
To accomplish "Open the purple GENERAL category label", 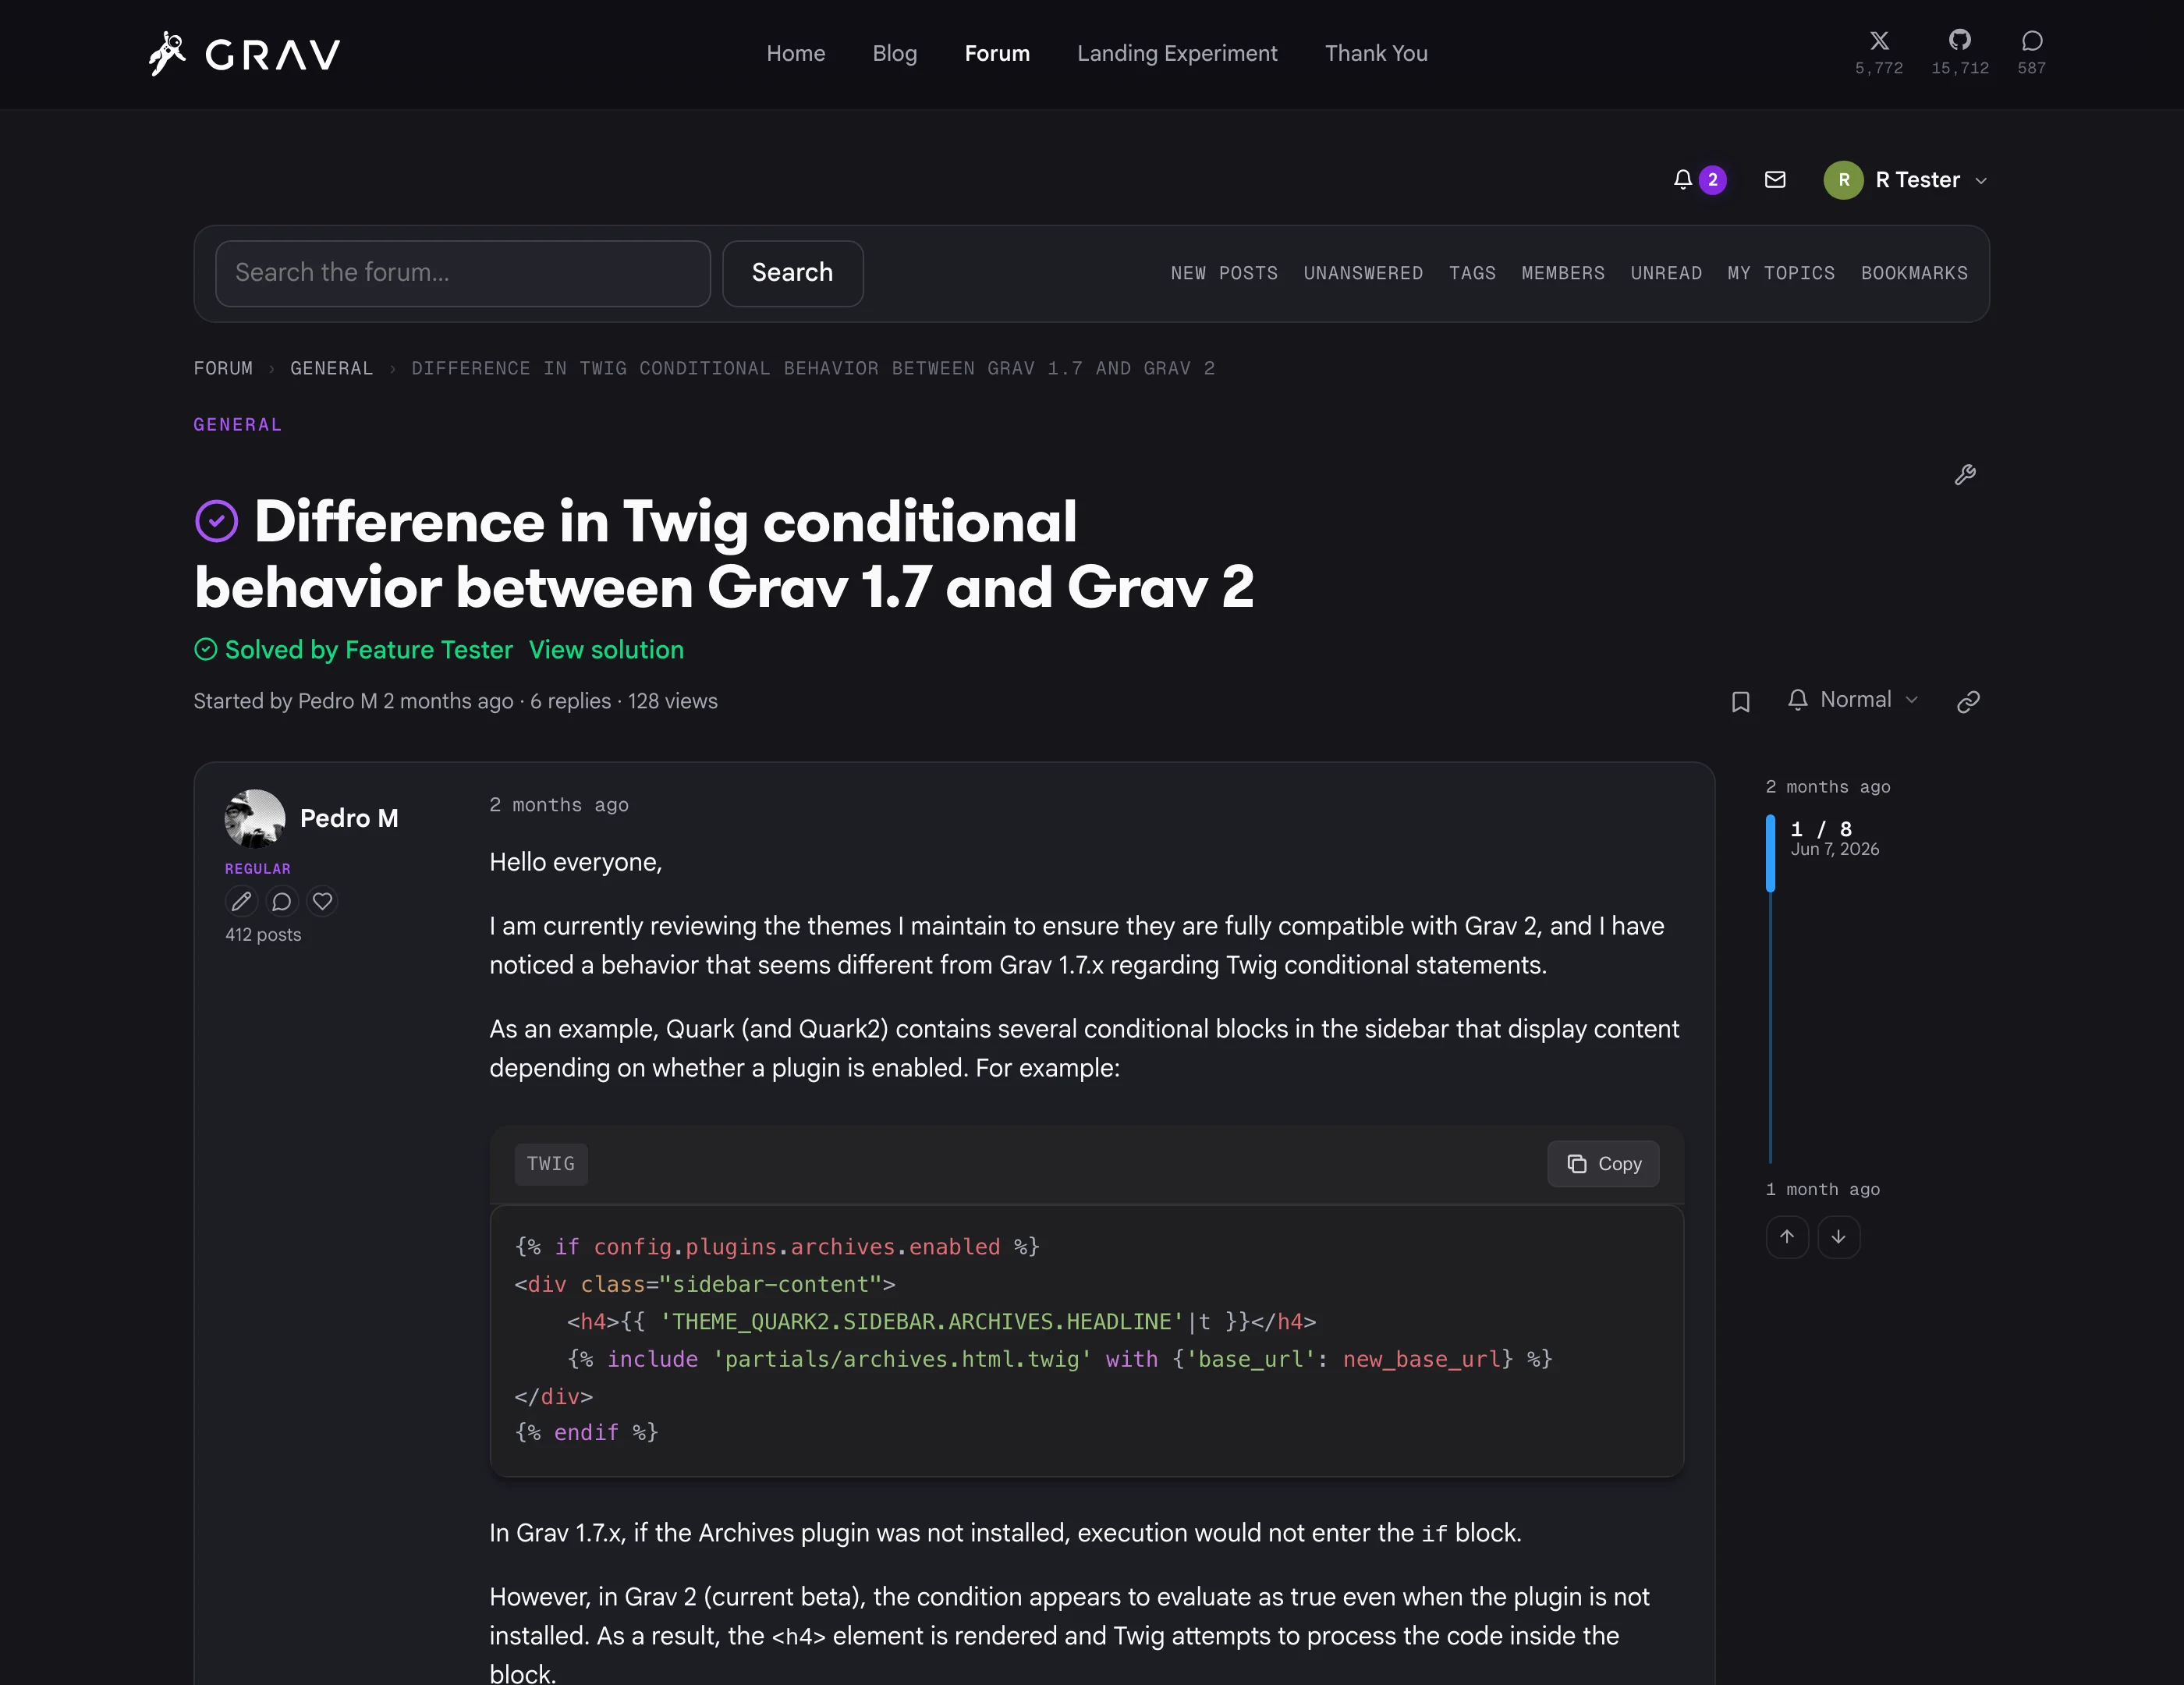I will coord(238,425).
